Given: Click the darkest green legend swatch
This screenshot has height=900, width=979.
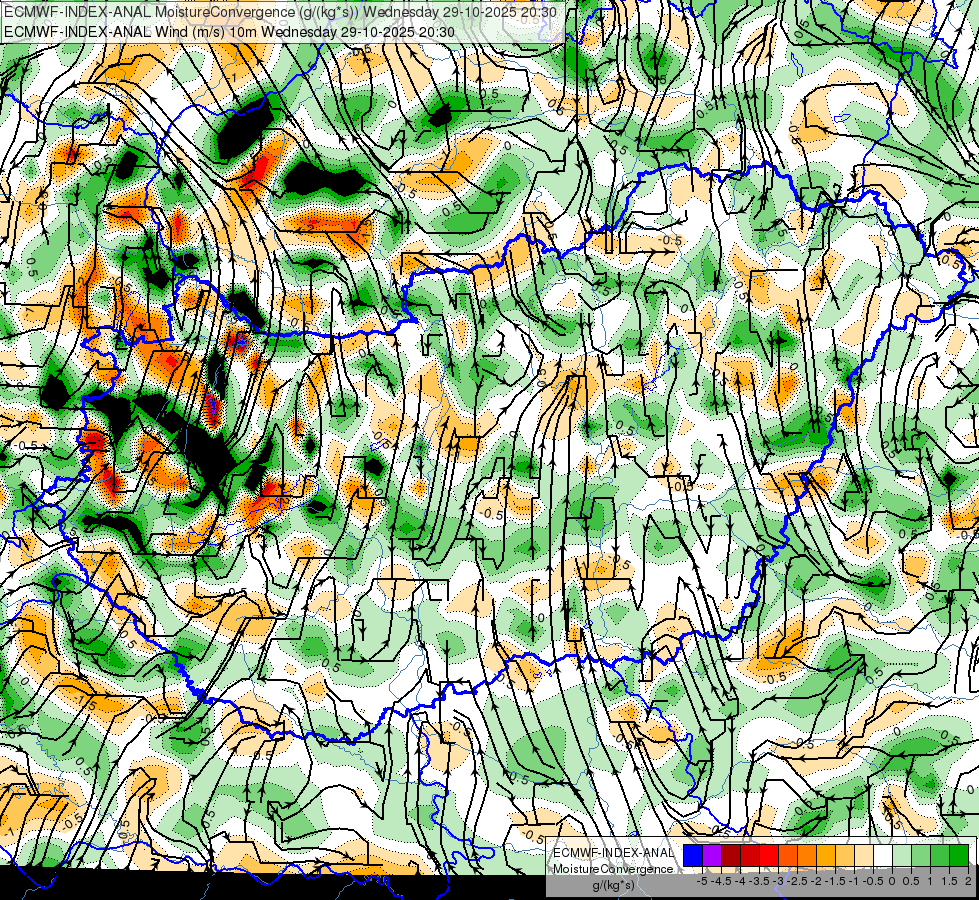Looking at the screenshot, I should 959,855.
